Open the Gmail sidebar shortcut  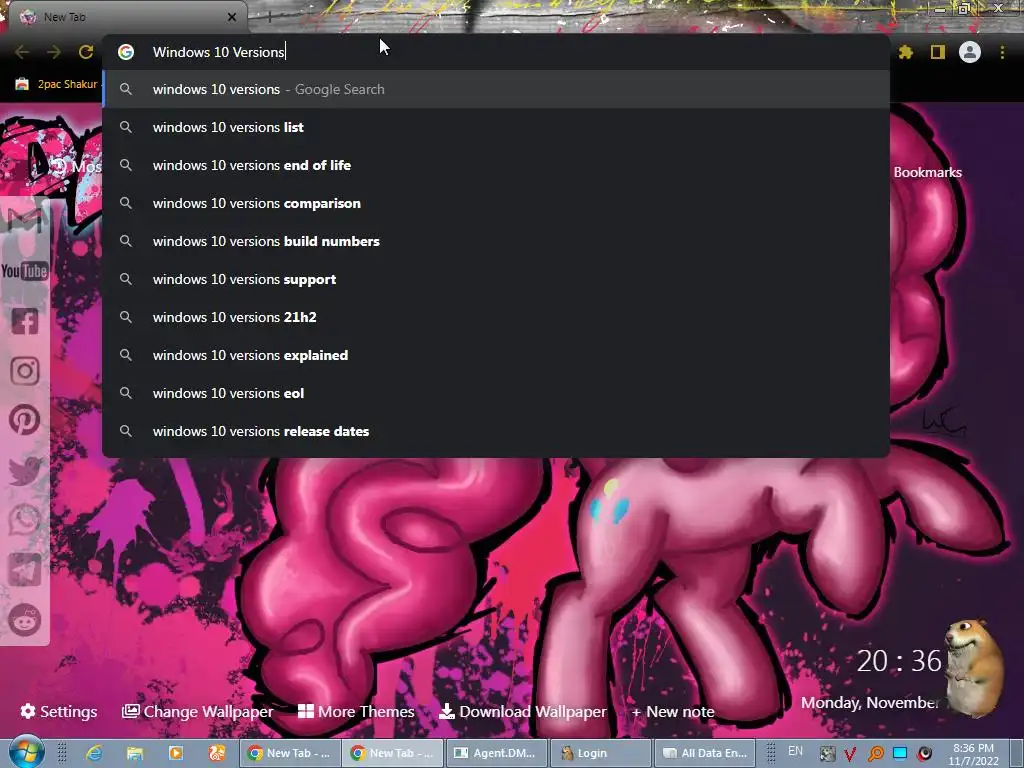coord(25,221)
